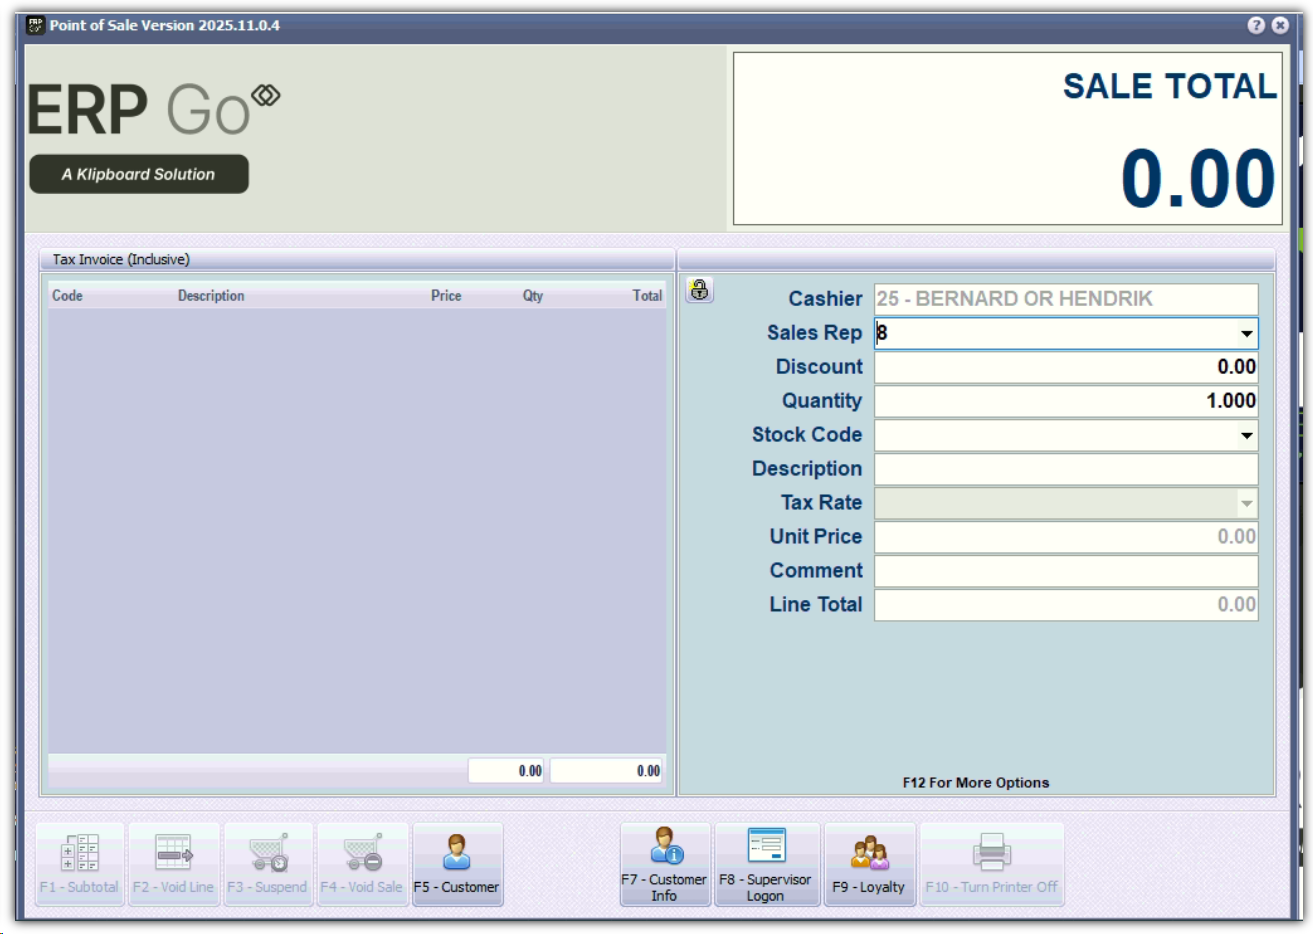
Task: Expand the Sales Rep dropdown arrow
Action: coord(1246,334)
